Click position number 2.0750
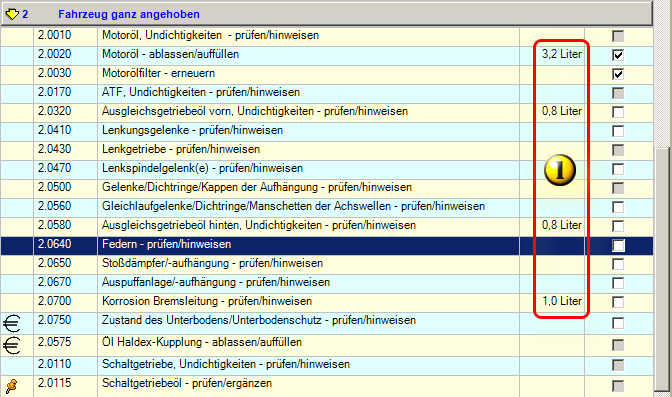Image resolution: width=672 pixels, height=397 pixels. (x=54, y=320)
